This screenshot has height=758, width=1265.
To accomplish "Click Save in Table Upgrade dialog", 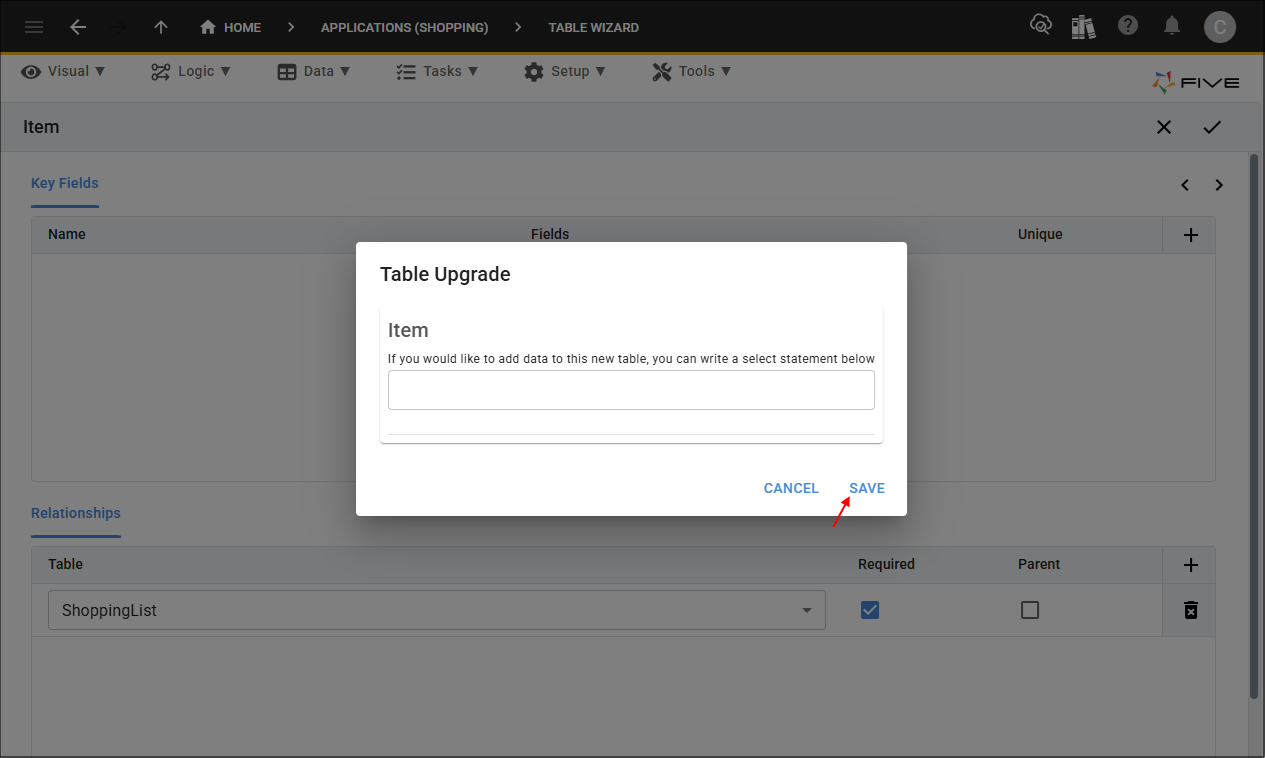I will tap(867, 488).
